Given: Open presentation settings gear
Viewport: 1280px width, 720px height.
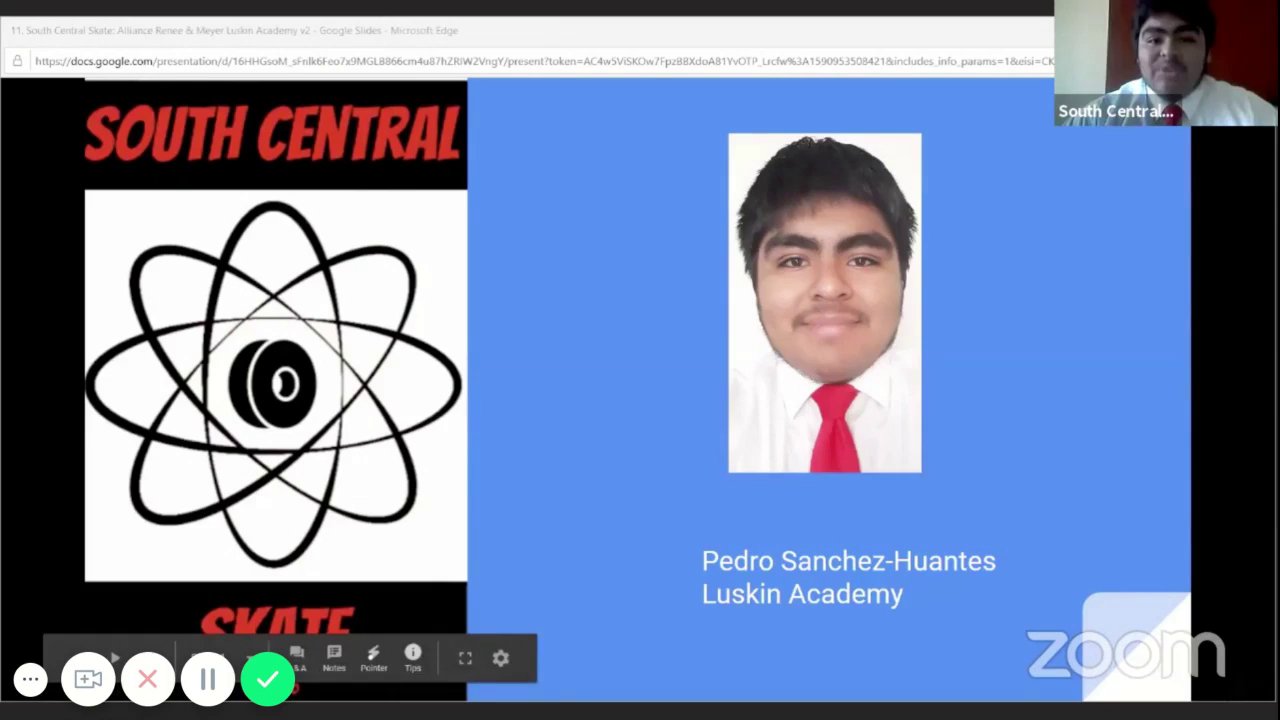Looking at the screenshot, I should click(x=501, y=658).
